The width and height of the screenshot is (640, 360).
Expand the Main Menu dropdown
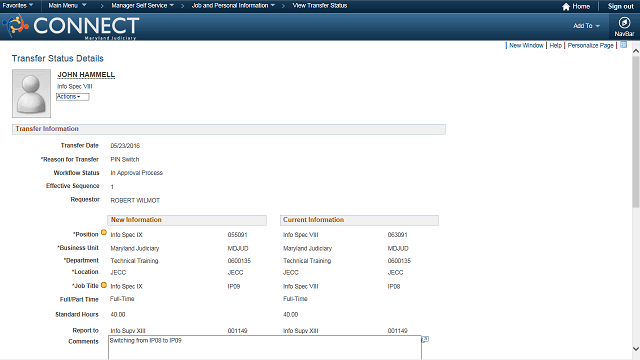(67, 6)
